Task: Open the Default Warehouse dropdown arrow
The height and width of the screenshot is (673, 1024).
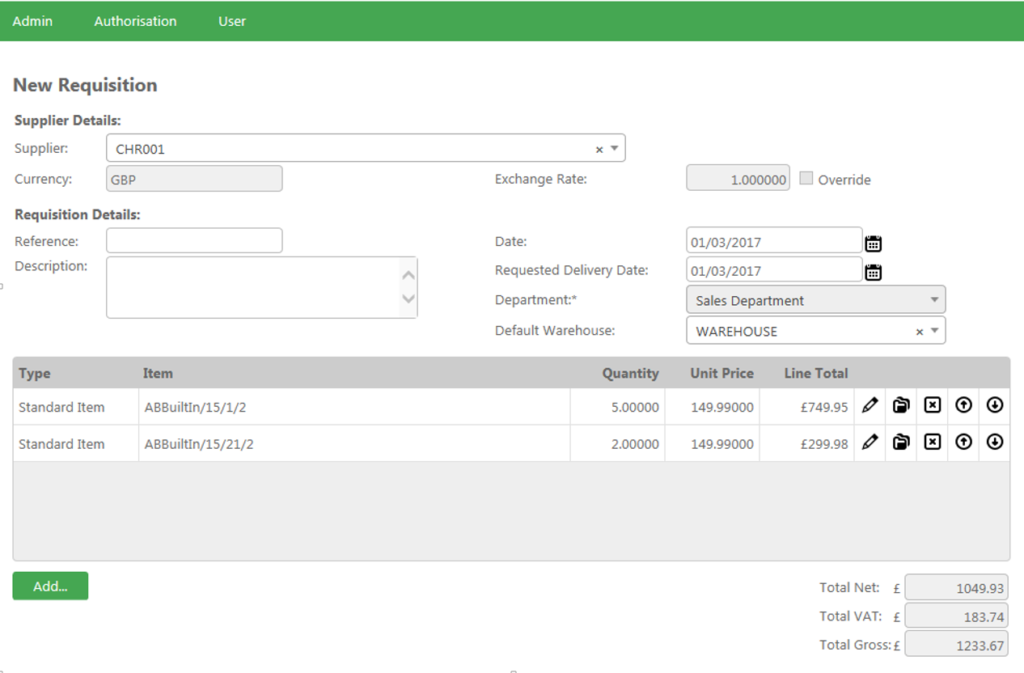Action: (x=935, y=330)
